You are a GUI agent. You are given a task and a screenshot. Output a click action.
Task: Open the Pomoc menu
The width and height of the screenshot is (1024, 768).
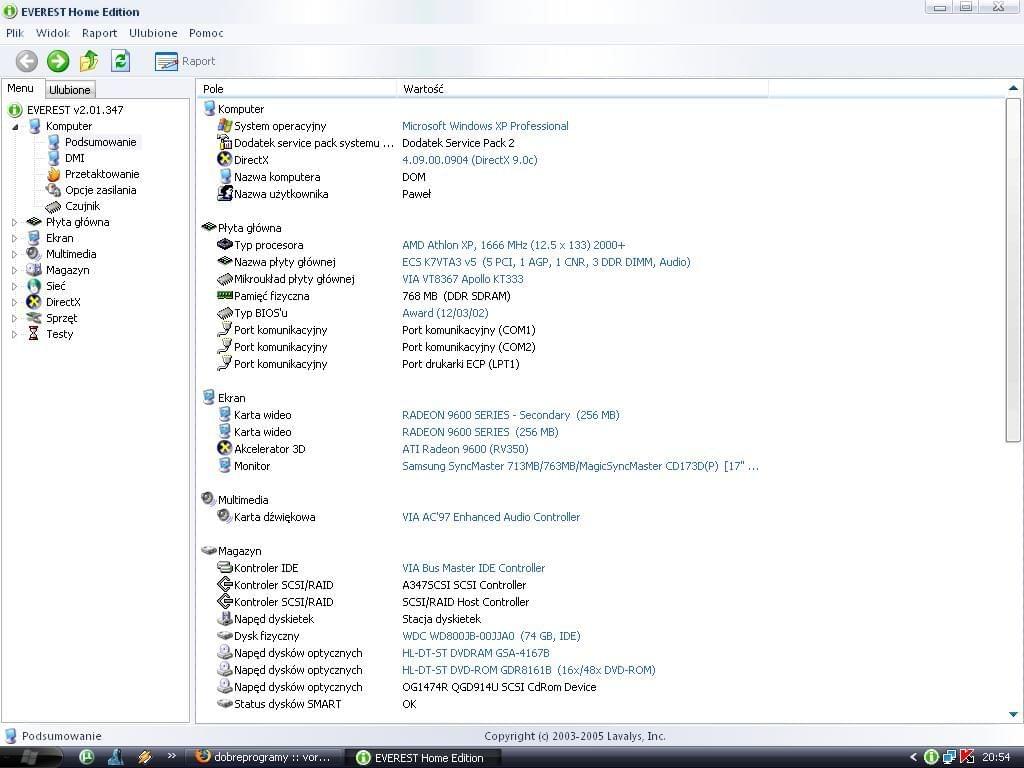point(206,33)
